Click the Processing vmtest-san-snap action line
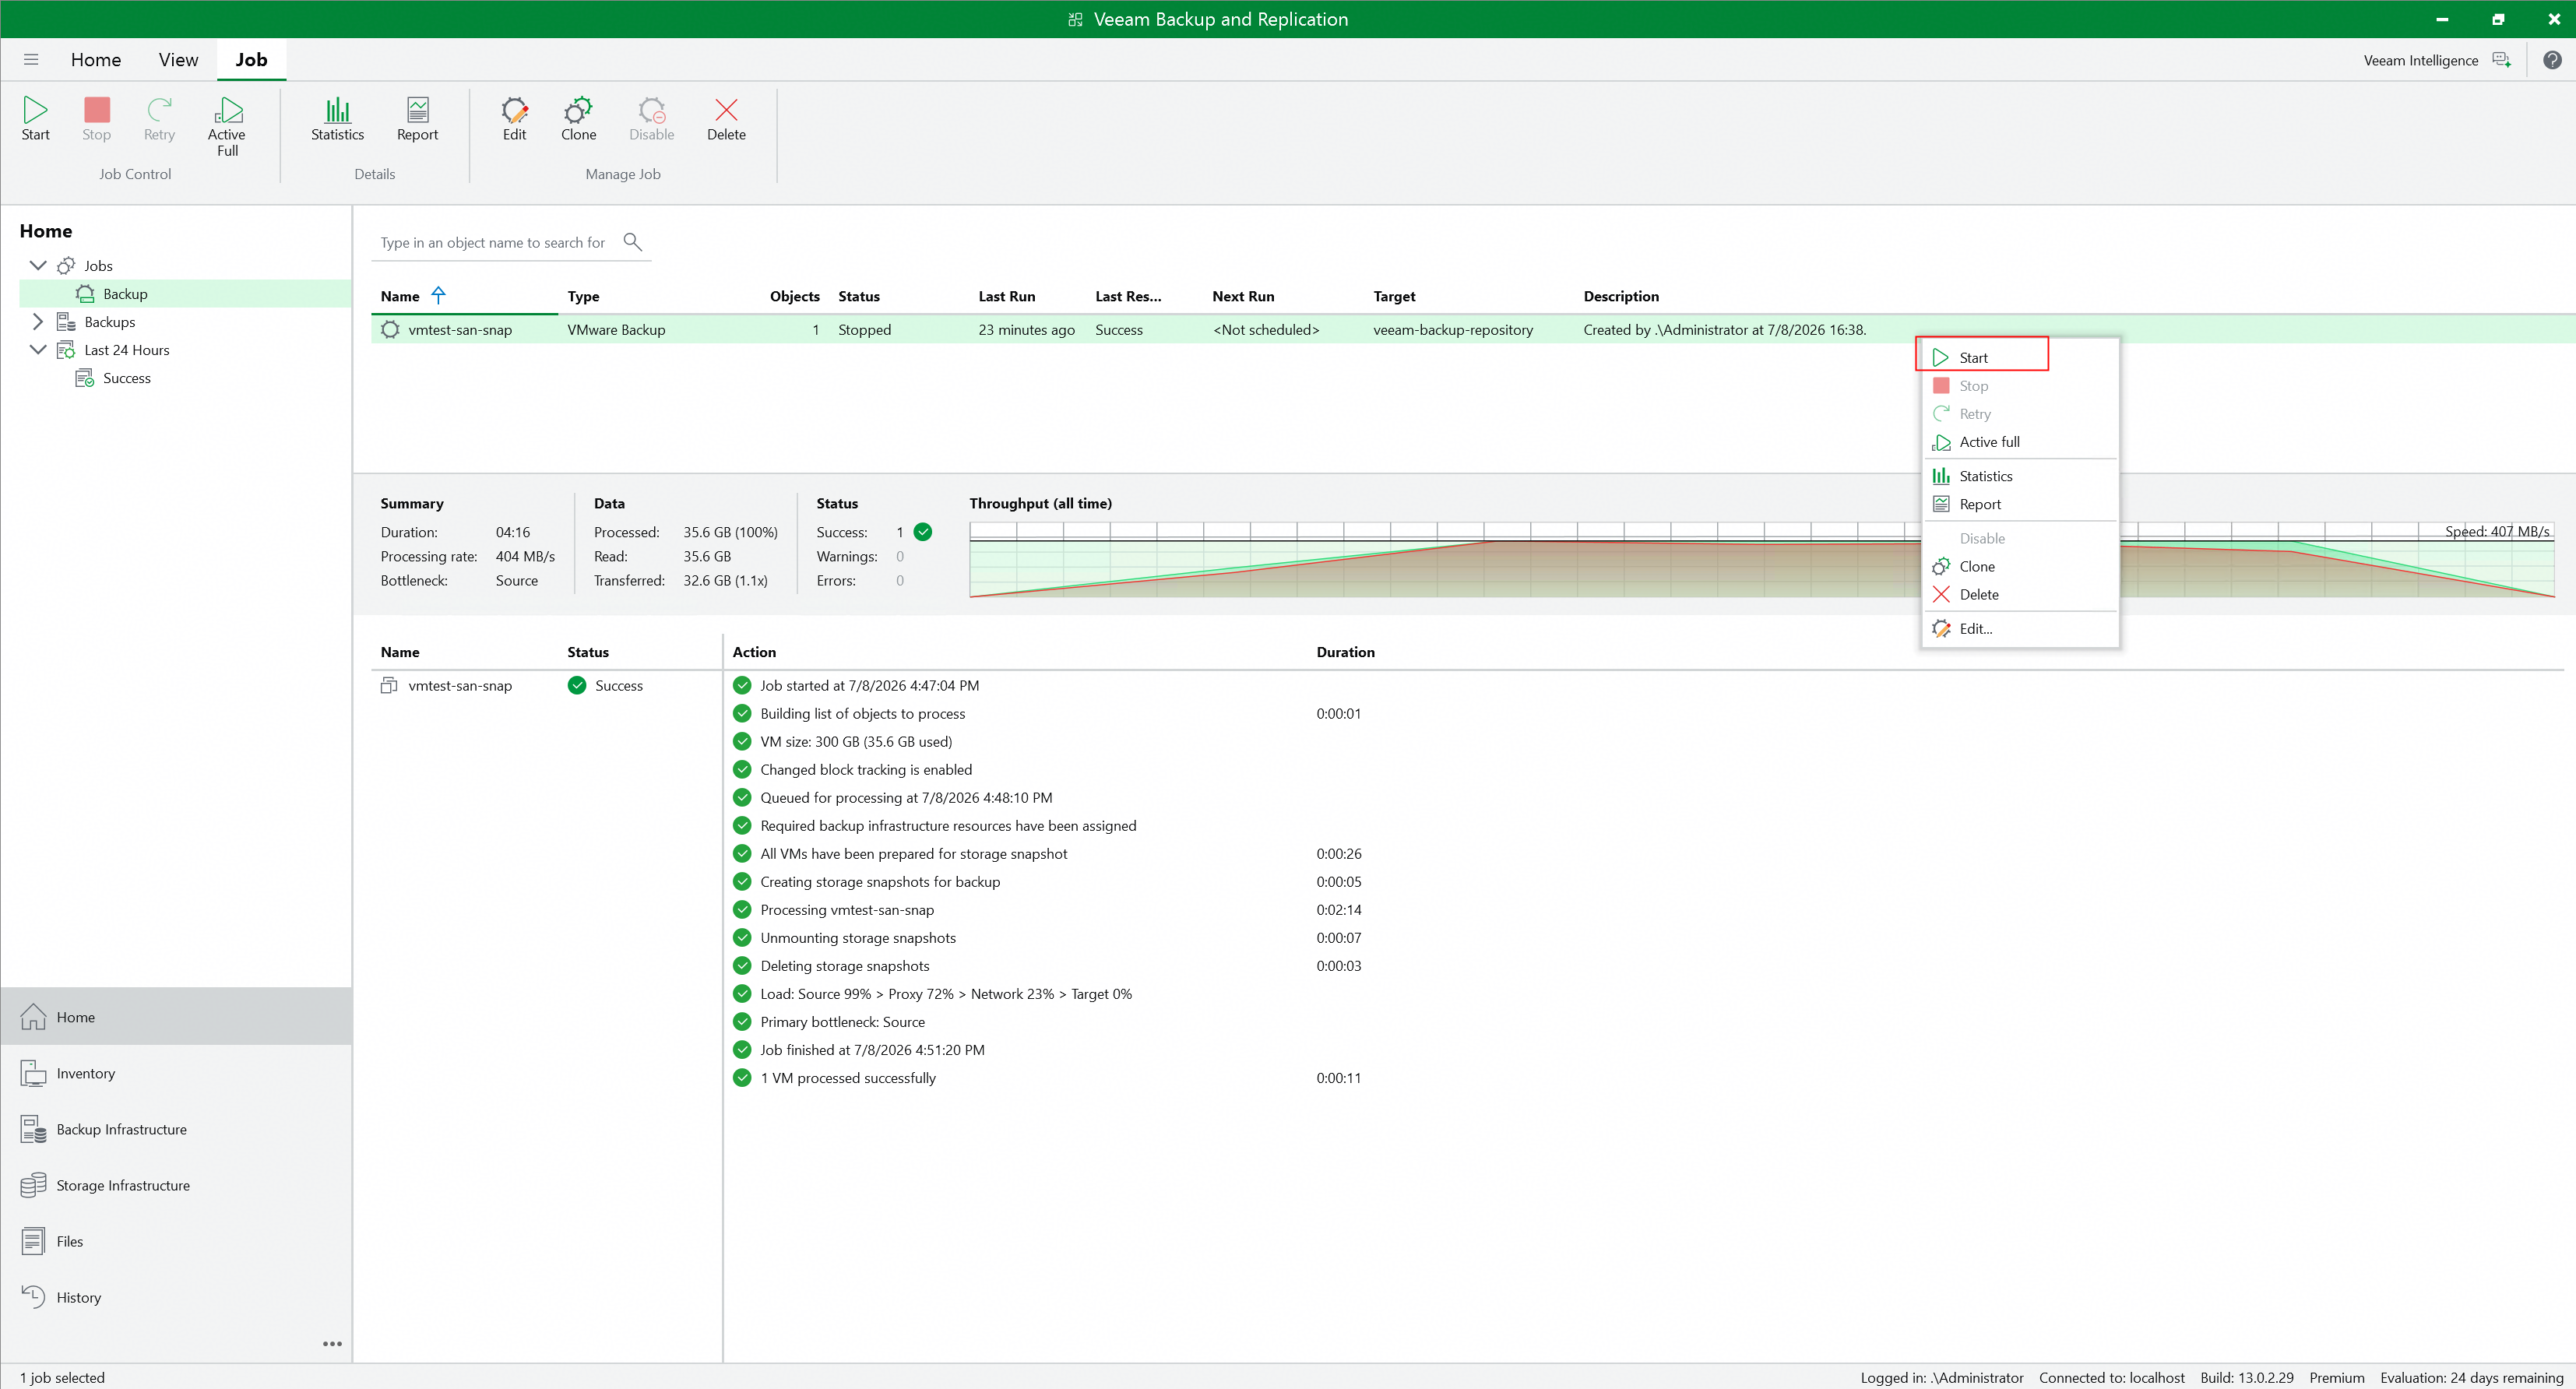Image resolution: width=2576 pixels, height=1389 pixels. click(x=847, y=910)
